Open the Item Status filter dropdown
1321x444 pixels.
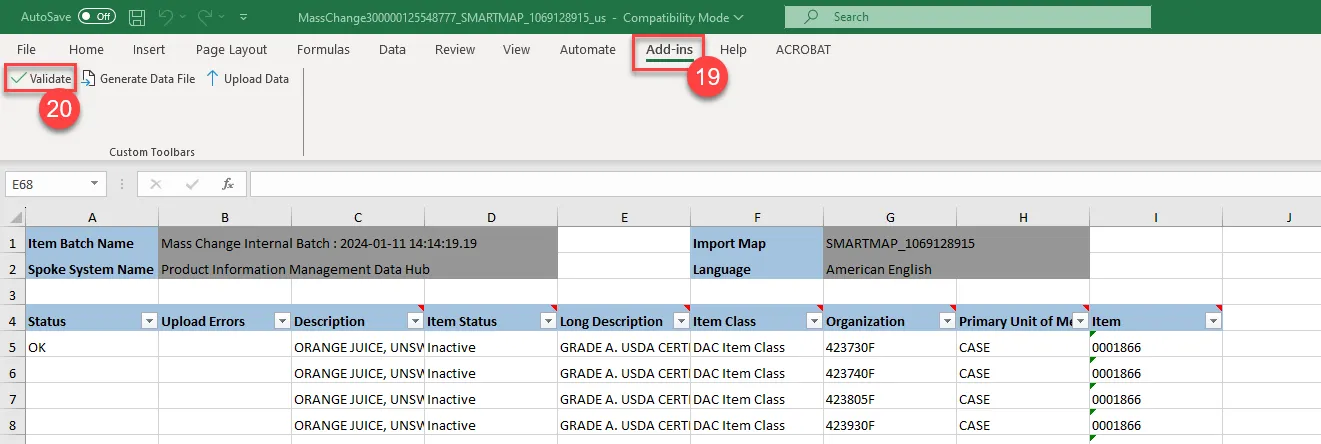(x=548, y=321)
